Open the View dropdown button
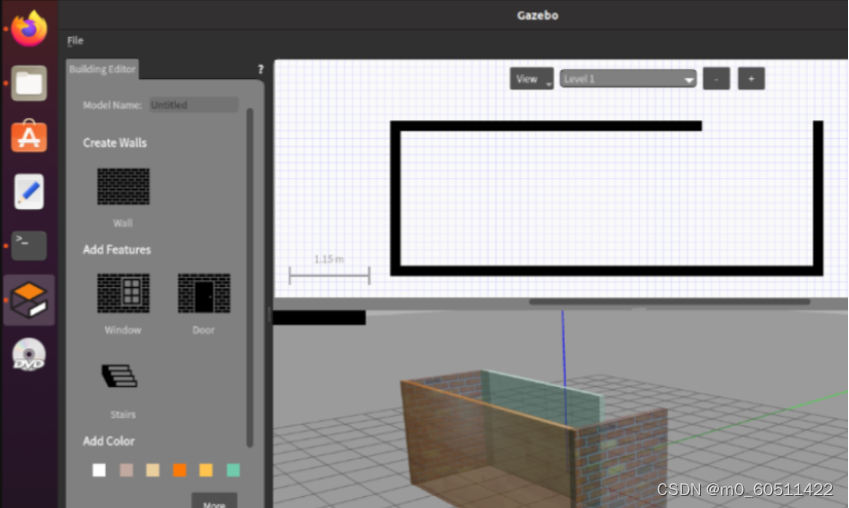 531,79
